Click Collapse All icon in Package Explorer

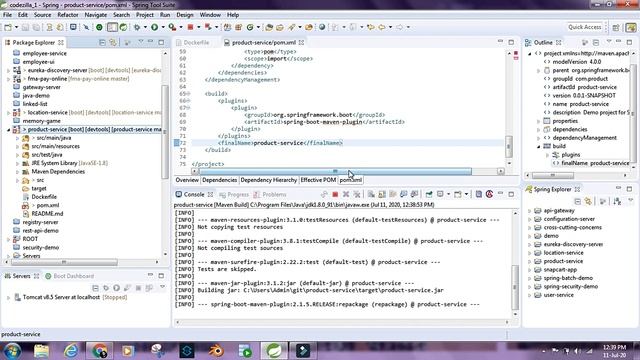click(x=102, y=42)
